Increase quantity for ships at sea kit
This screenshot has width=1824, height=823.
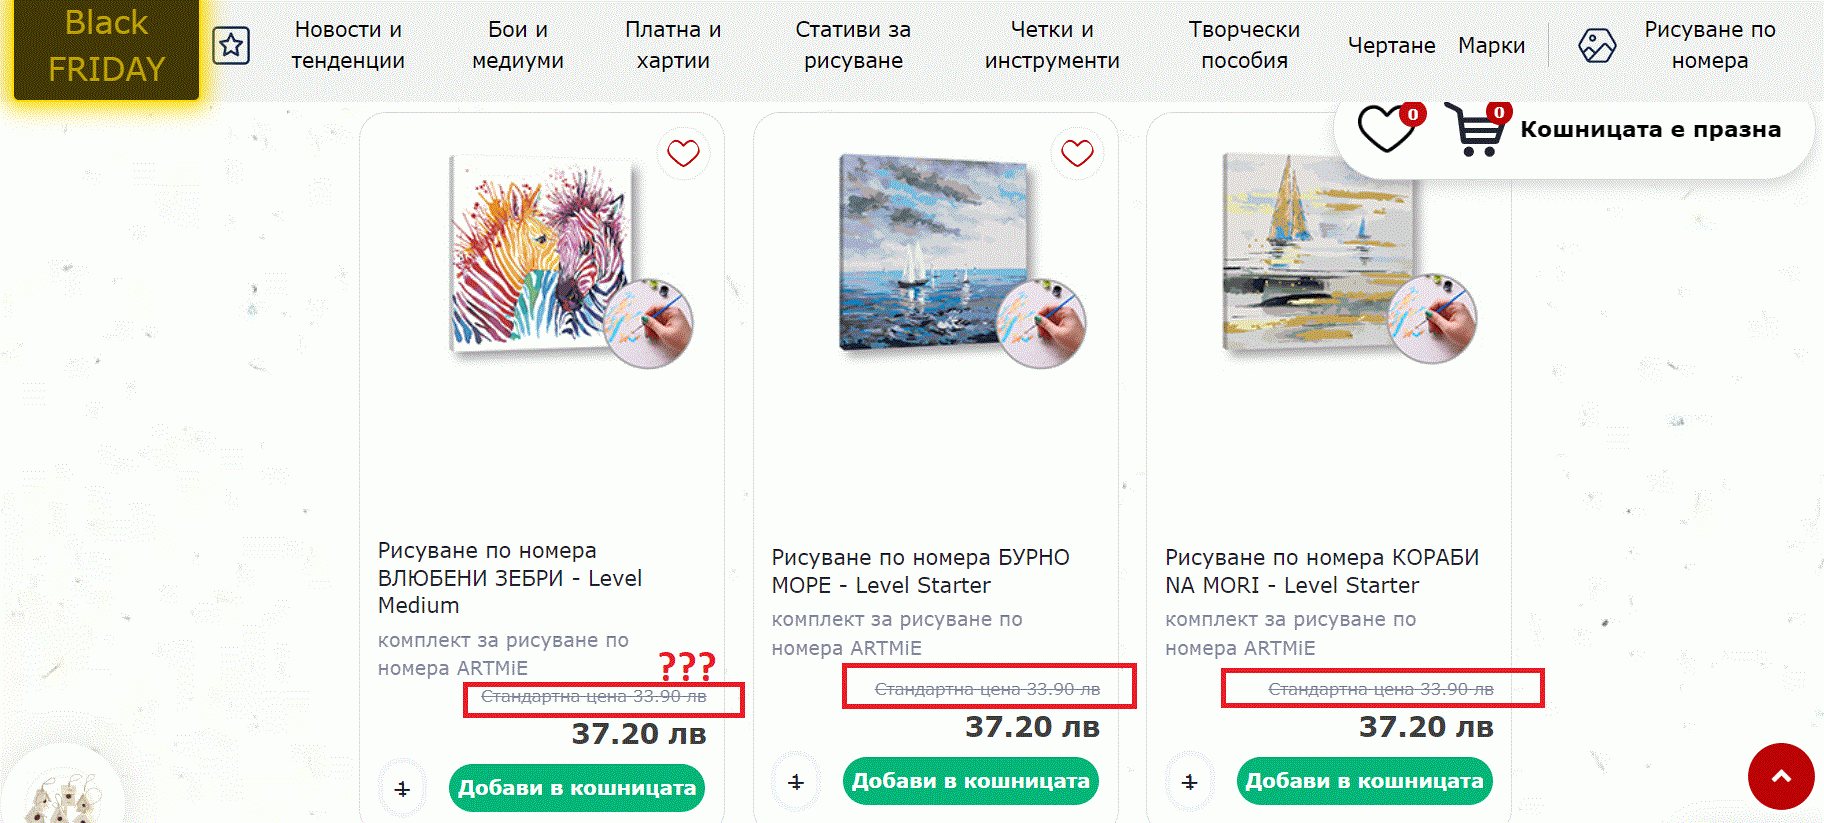[1189, 782]
